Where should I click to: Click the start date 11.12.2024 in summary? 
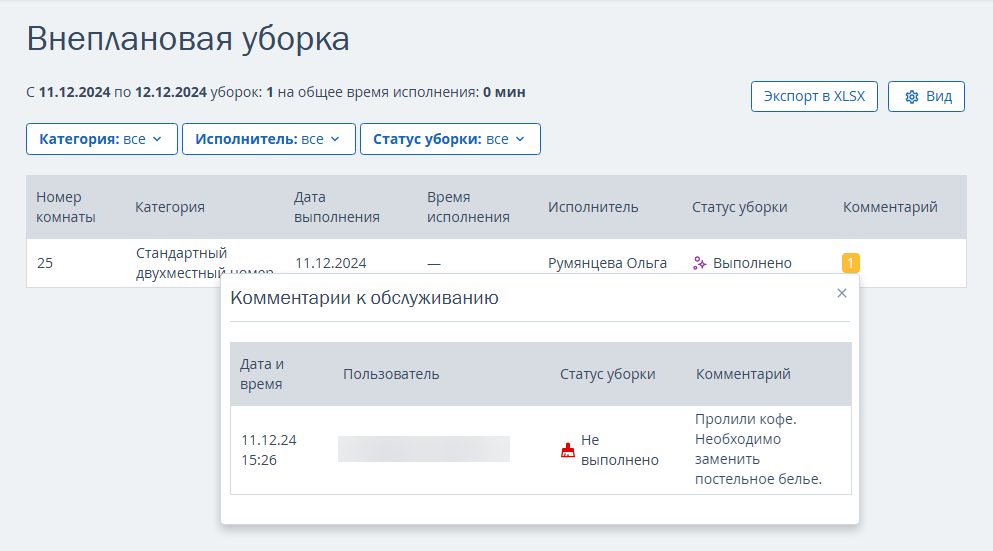tap(75, 92)
